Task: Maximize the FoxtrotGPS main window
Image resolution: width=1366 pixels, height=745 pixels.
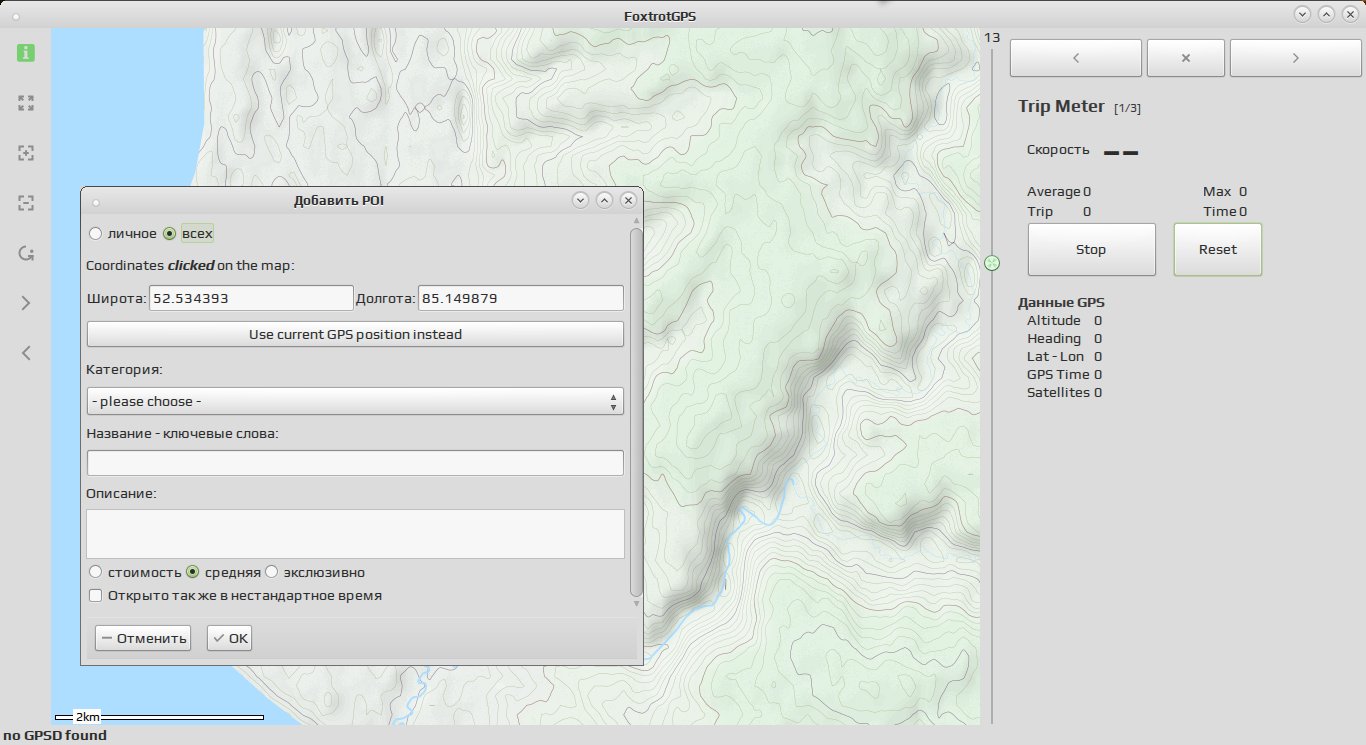Action: click(x=1326, y=14)
